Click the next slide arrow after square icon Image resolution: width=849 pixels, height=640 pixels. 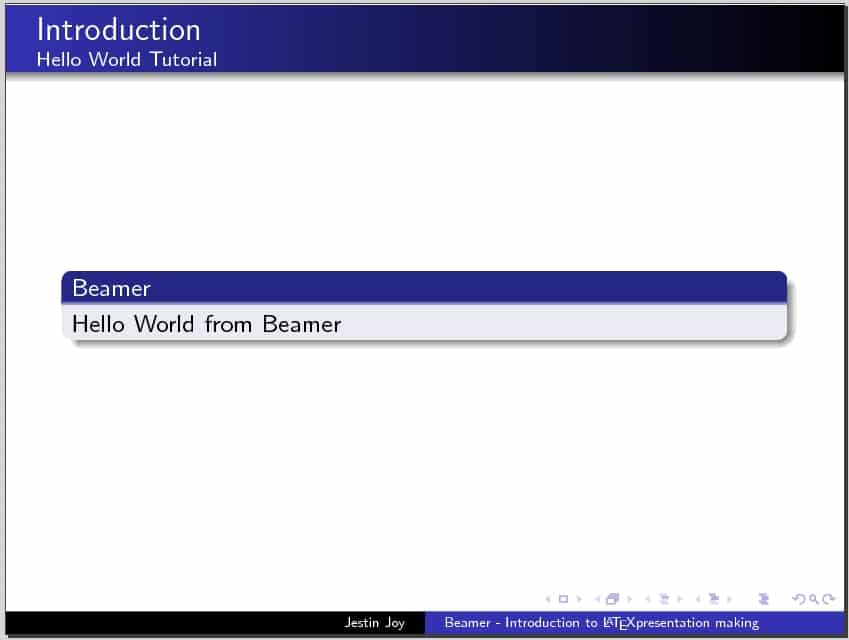(578, 599)
